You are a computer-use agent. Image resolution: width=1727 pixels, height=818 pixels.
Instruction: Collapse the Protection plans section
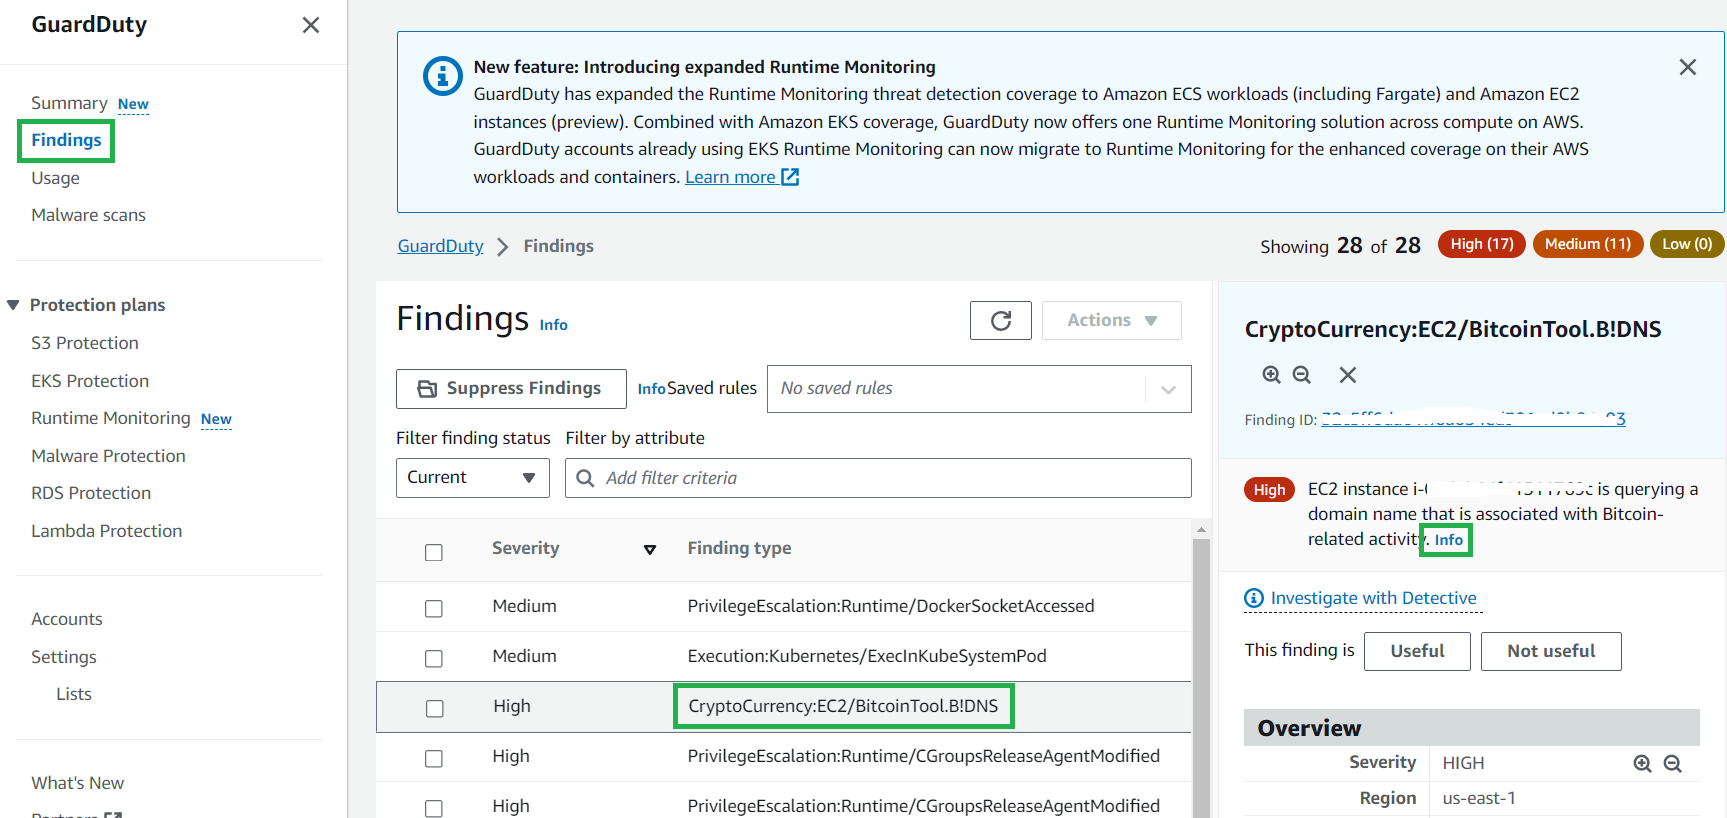point(13,305)
